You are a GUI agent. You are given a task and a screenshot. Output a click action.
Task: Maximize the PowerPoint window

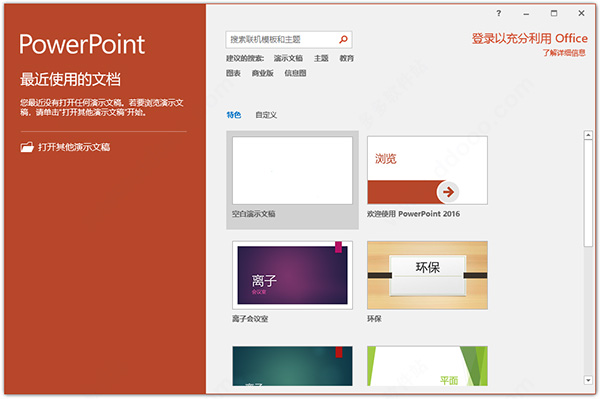click(554, 13)
